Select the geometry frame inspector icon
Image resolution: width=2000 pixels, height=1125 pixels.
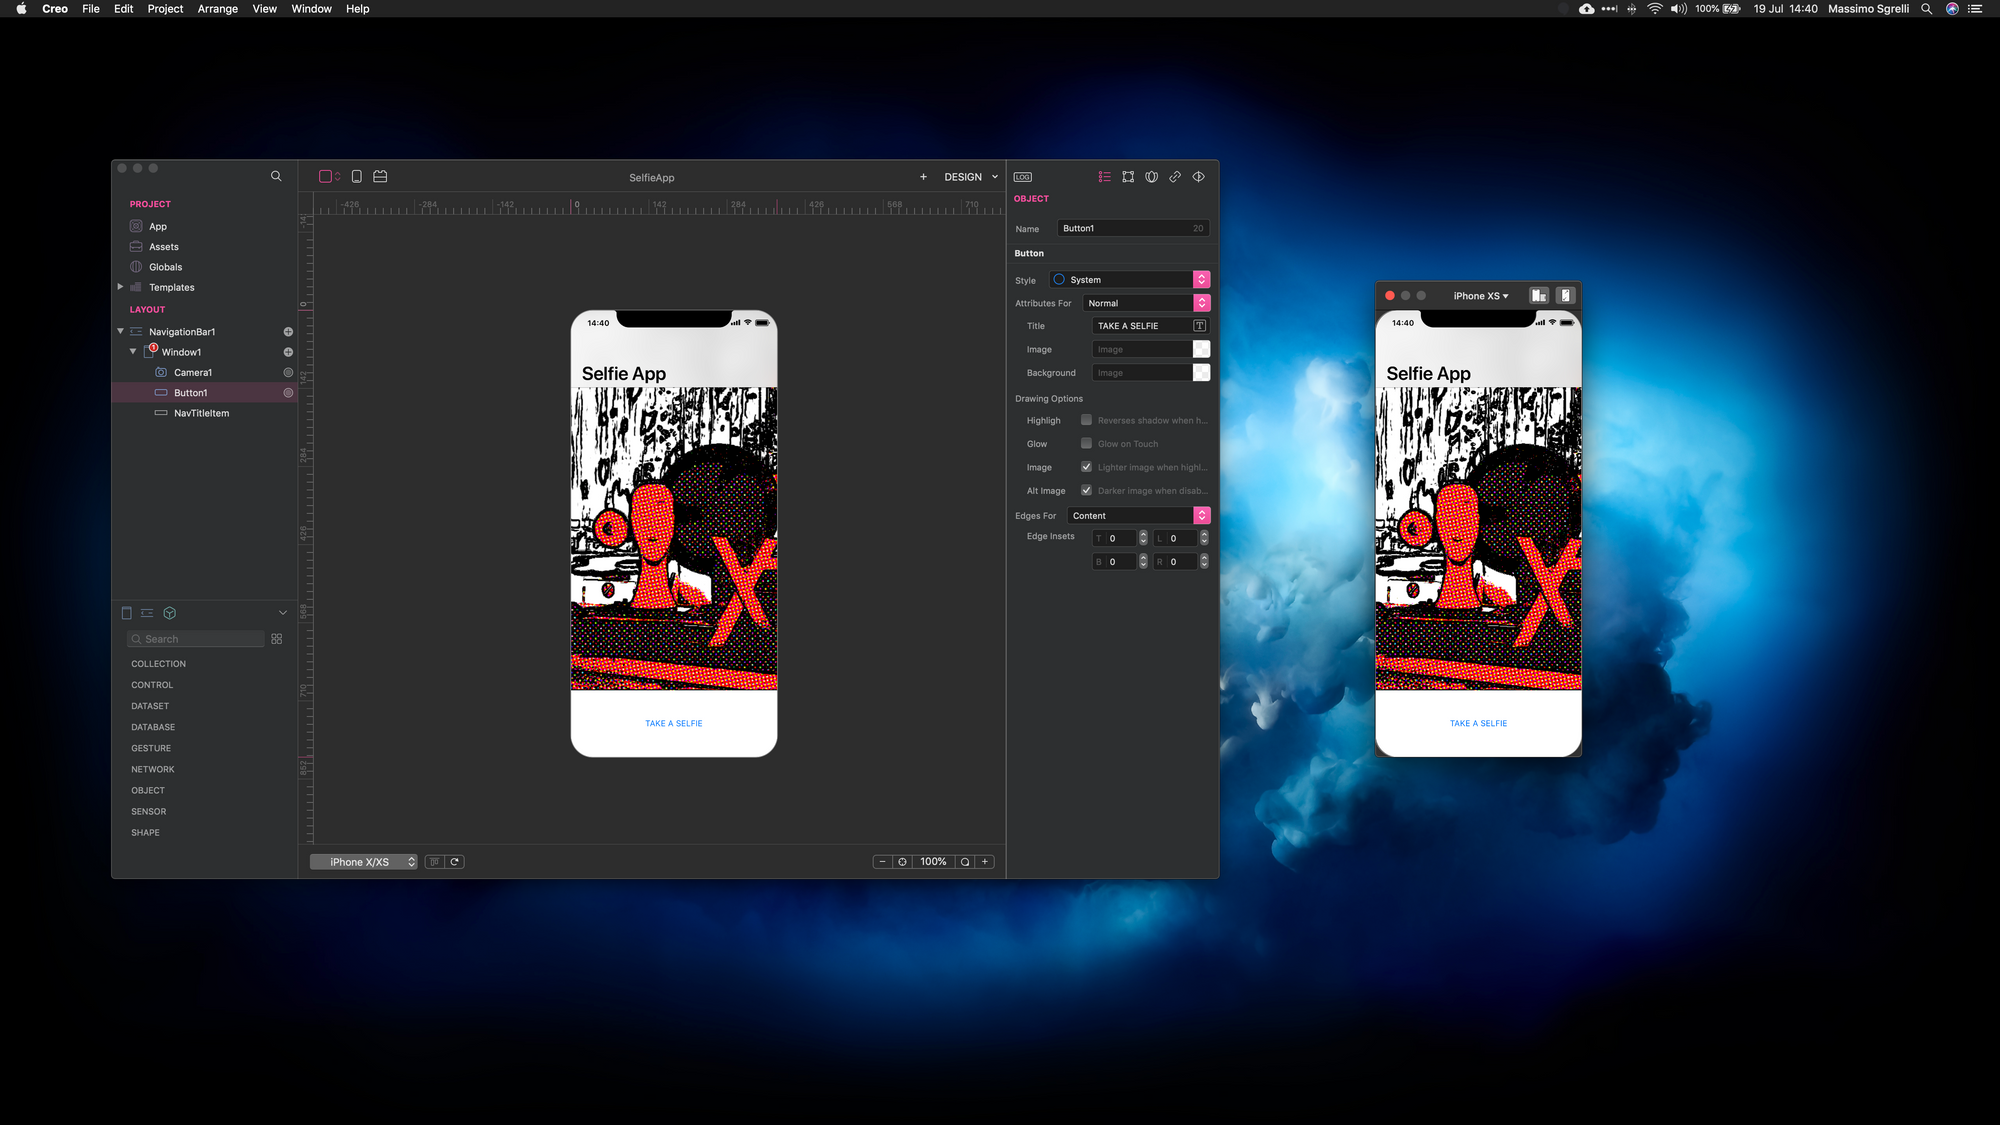point(1128,177)
